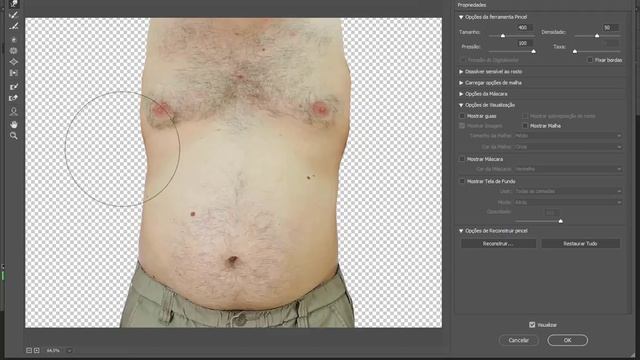The width and height of the screenshot is (640, 360).
Task: Select the Smooth tool
Action: point(13,27)
